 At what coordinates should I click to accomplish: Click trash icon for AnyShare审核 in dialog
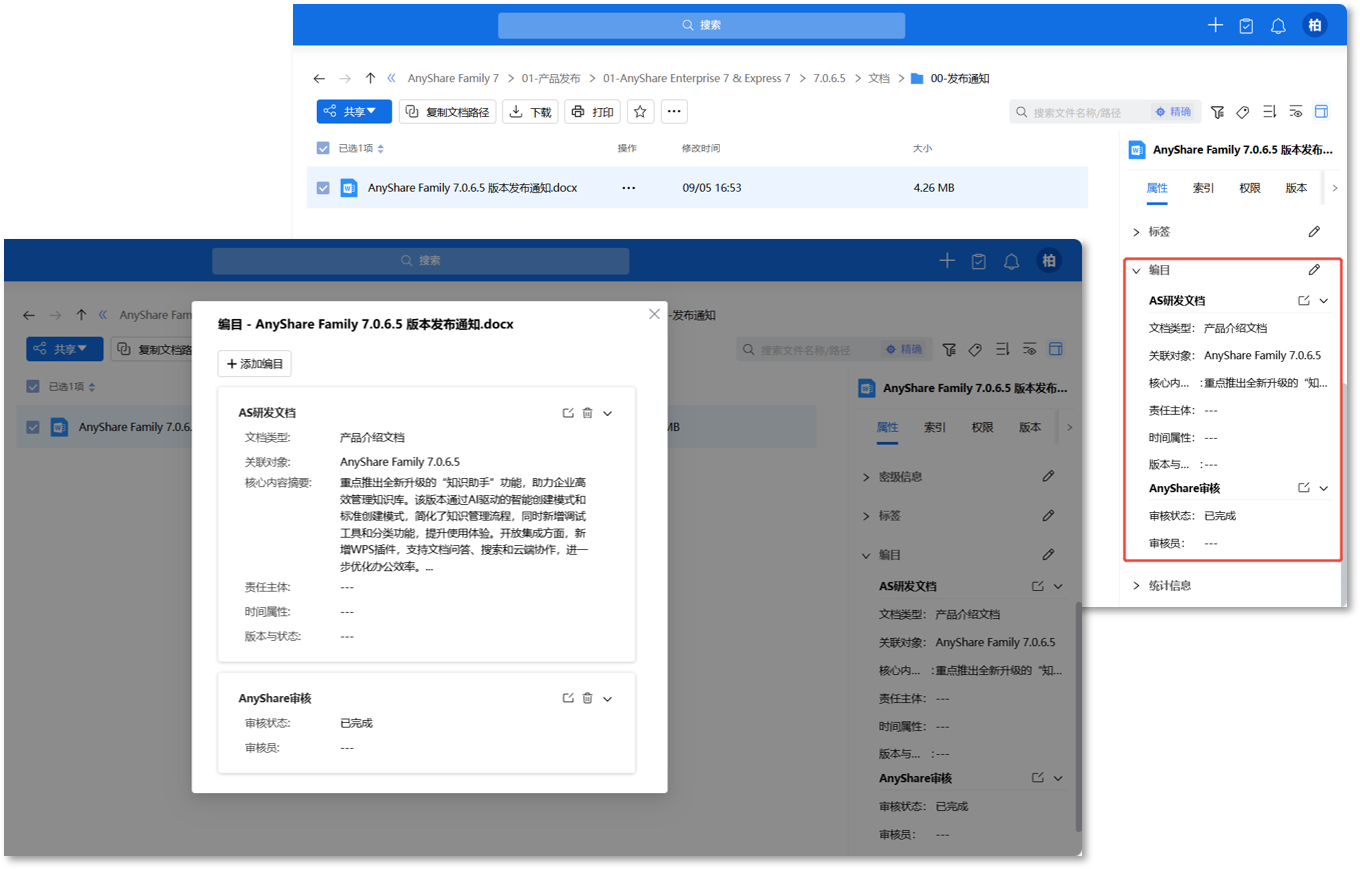[x=587, y=698]
